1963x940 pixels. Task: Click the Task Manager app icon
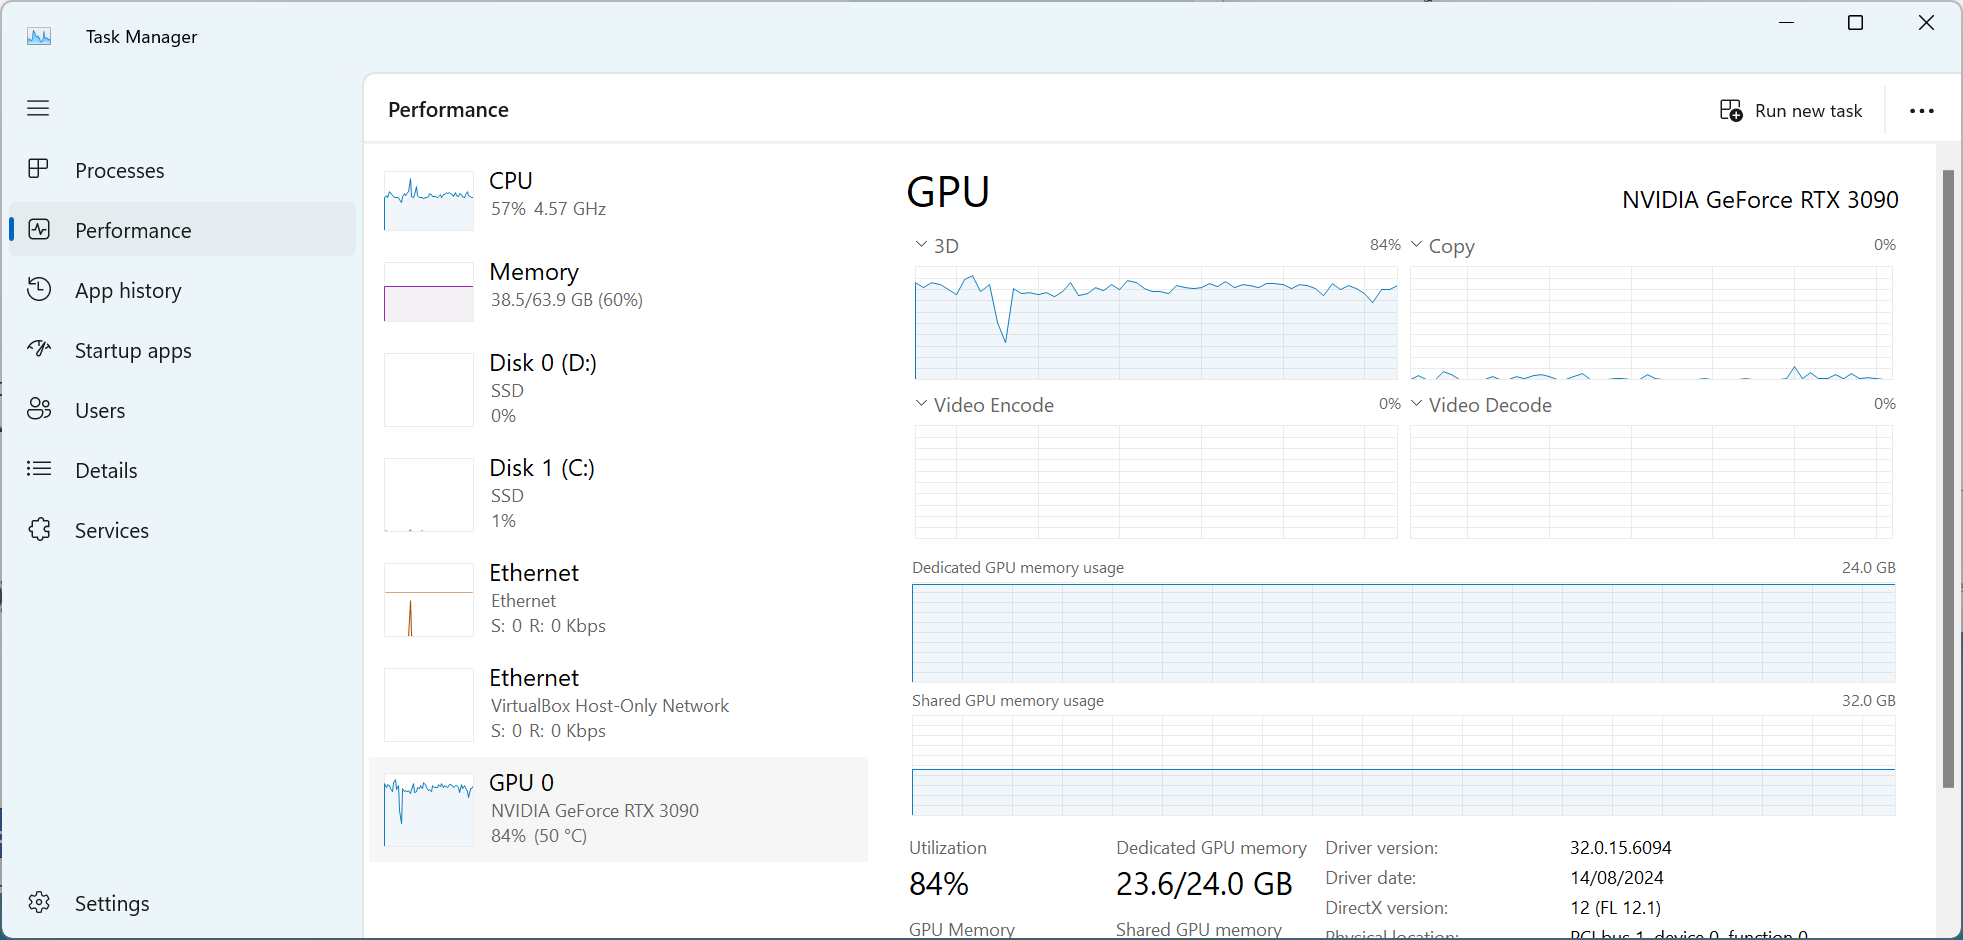[x=39, y=37]
